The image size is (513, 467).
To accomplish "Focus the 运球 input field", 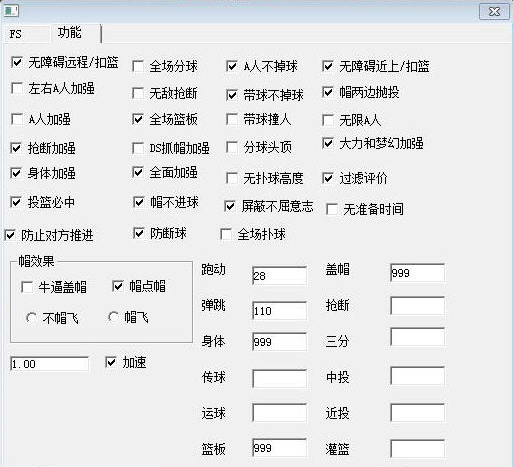I will [x=279, y=413].
